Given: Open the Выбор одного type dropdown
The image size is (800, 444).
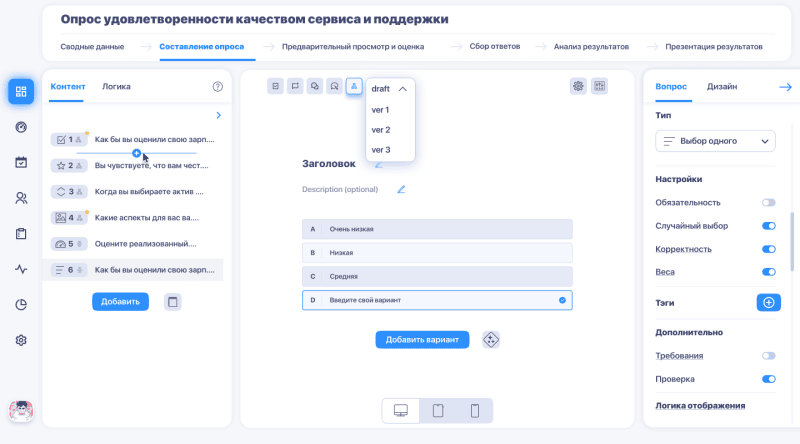Looking at the screenshot, I should 715,141.
